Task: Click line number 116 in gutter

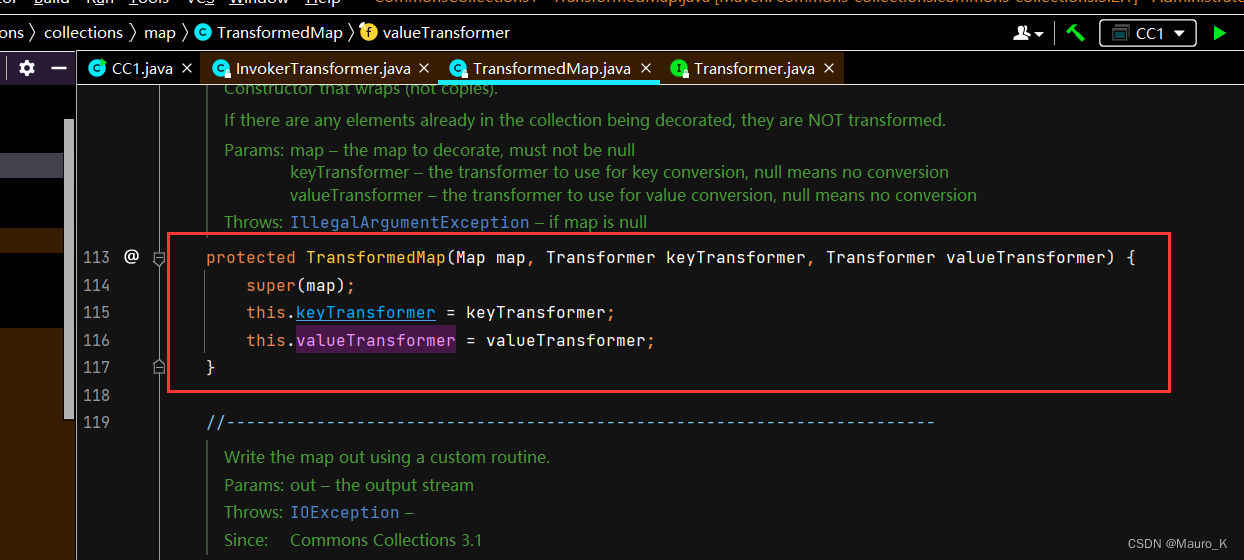Action: point(97,340)
